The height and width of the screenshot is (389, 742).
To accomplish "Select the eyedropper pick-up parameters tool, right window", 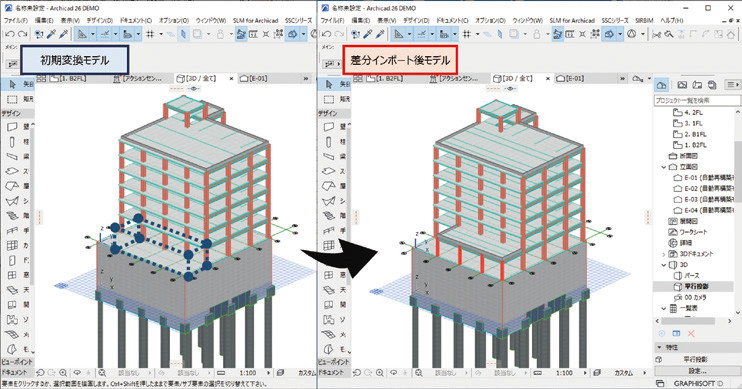I will click(368, 34).
